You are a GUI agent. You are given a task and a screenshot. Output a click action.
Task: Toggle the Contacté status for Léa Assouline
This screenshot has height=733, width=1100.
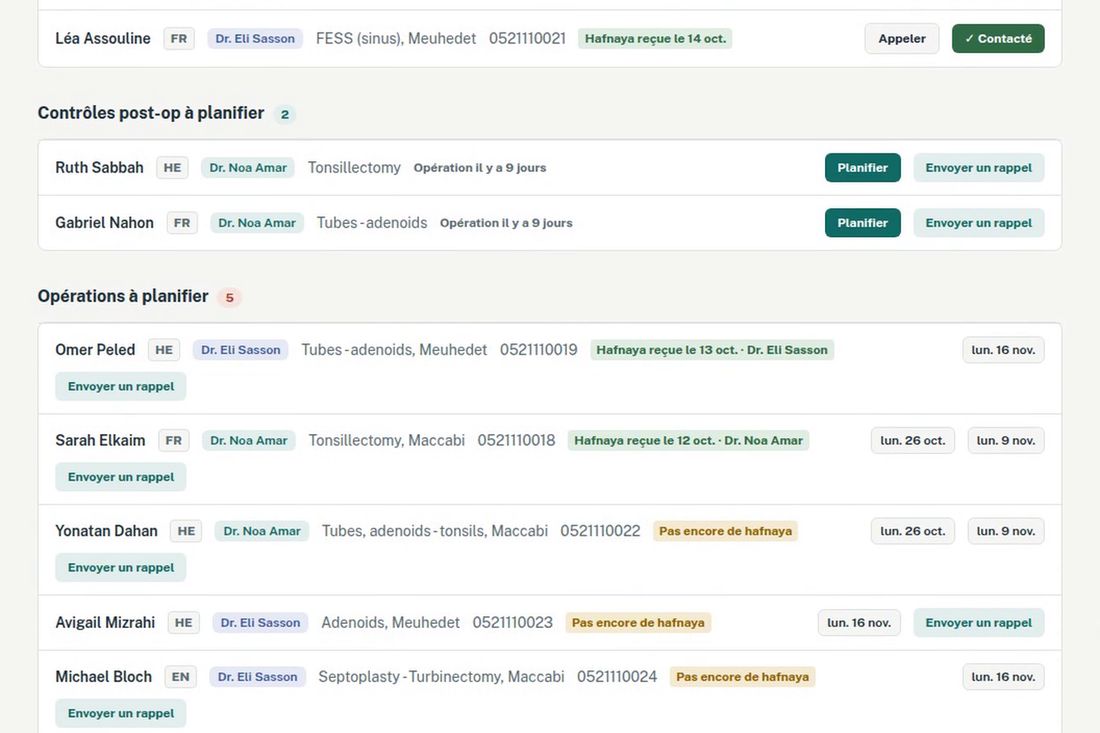tap(998, 39)
